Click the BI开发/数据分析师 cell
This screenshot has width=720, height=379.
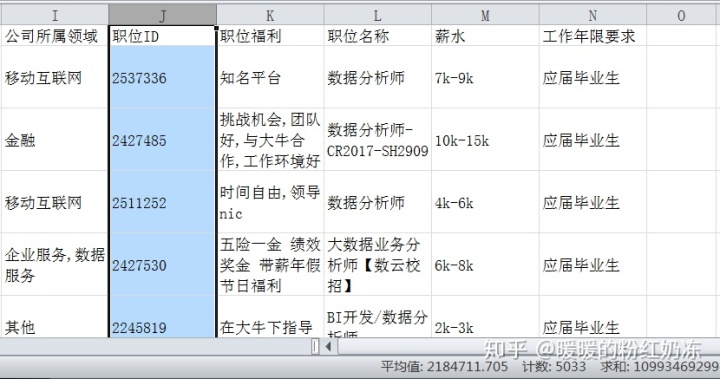(377, 317)
